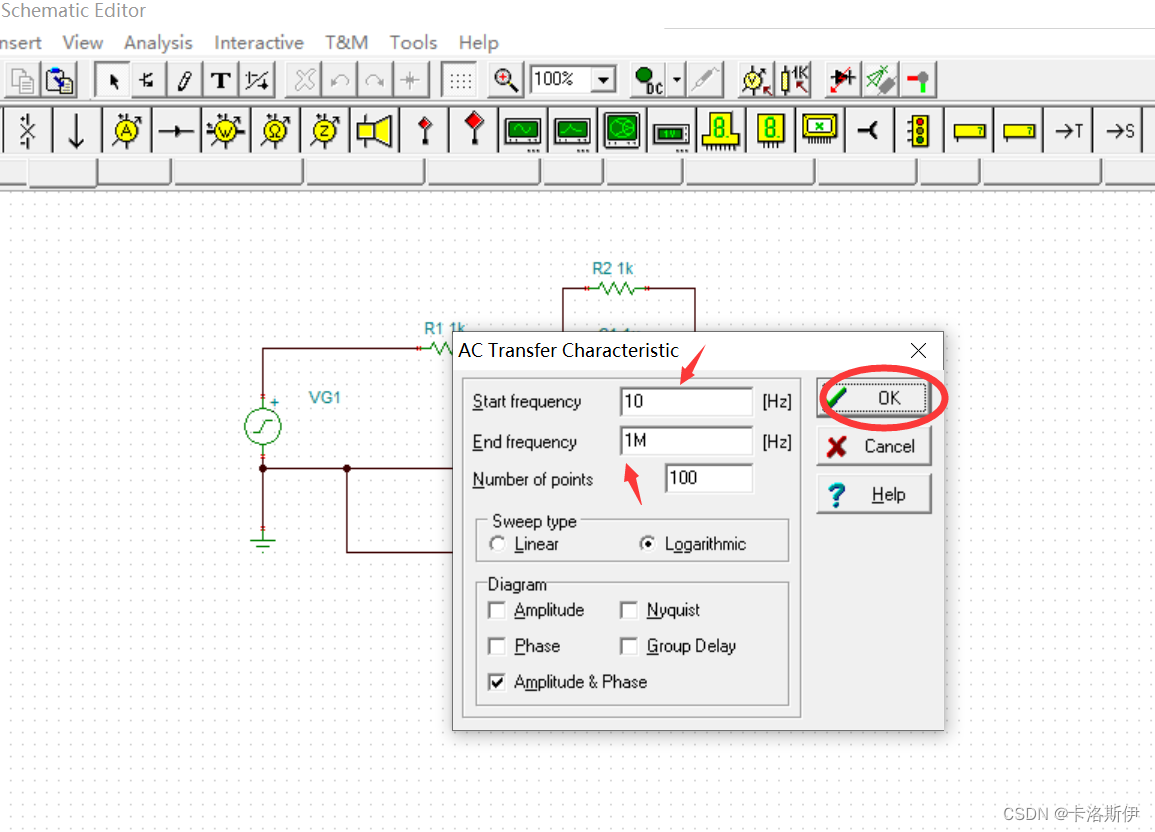Select the Logarithmic sweep type
1155x832 pixels.
647,544
